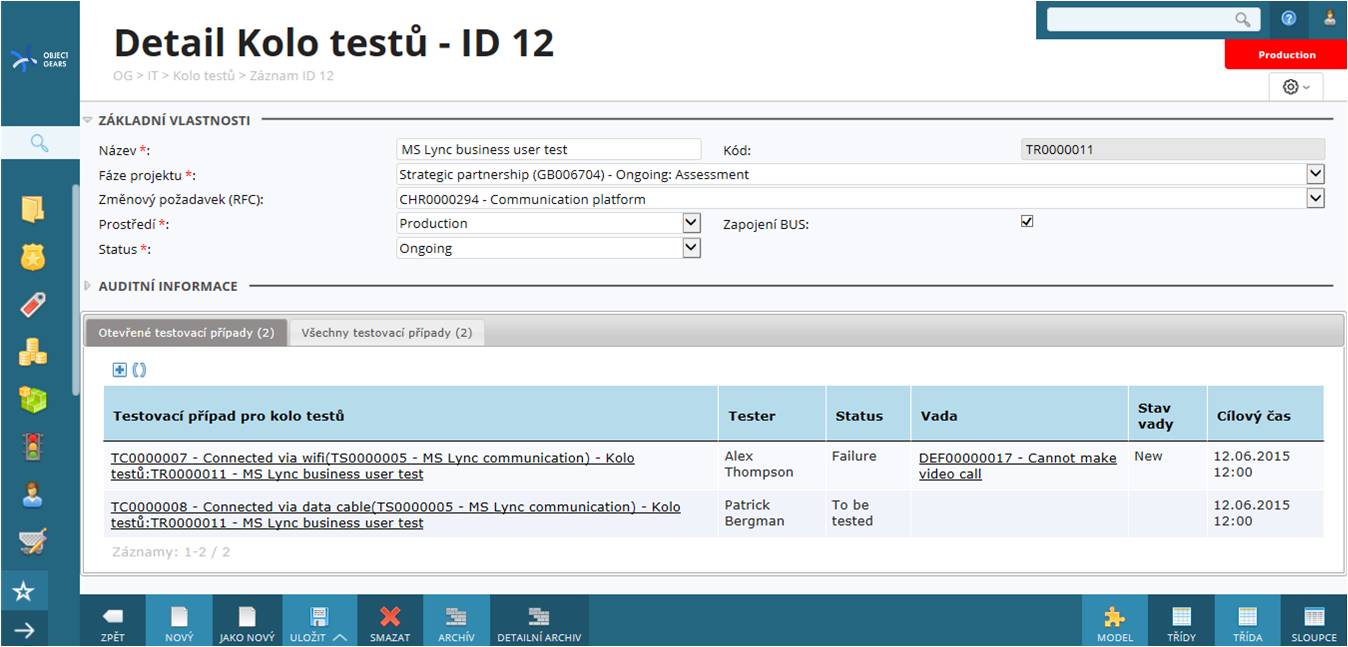1348x647 pixels.
Task: Open the red tag sidebar module
Action: click(x=33, y=305)
